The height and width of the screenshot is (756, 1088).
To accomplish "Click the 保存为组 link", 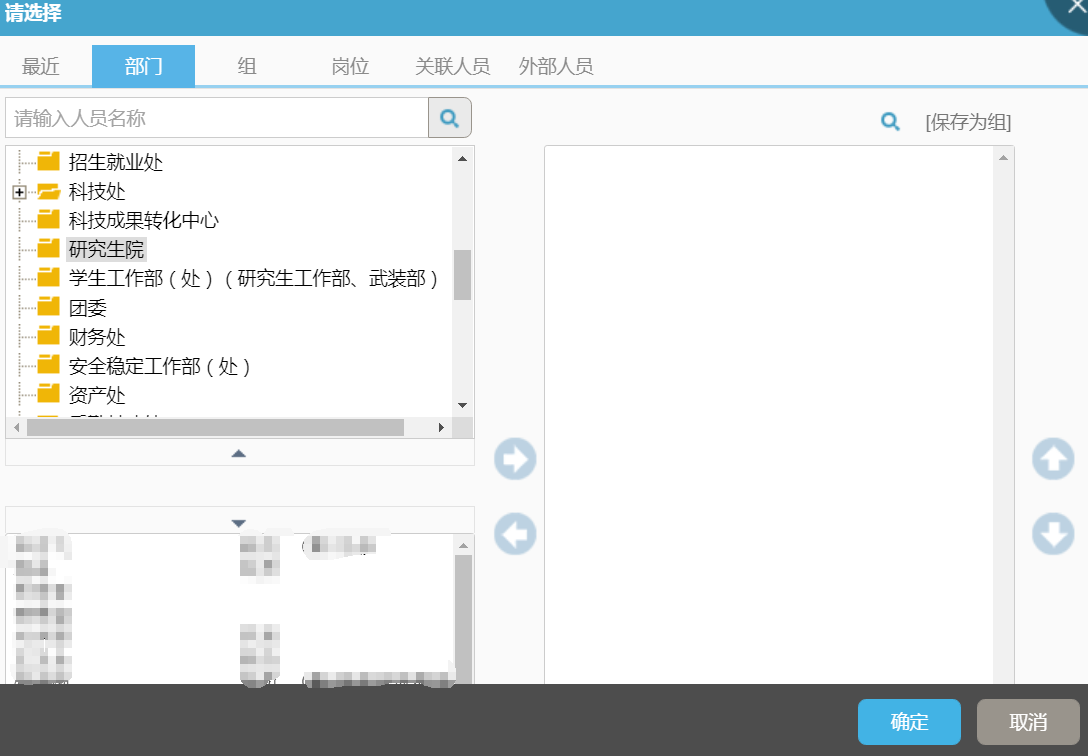I will (968, 123).
